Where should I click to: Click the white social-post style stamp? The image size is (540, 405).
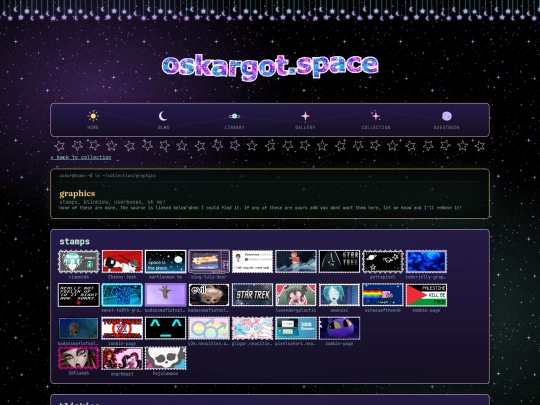(x=252, y=262)
